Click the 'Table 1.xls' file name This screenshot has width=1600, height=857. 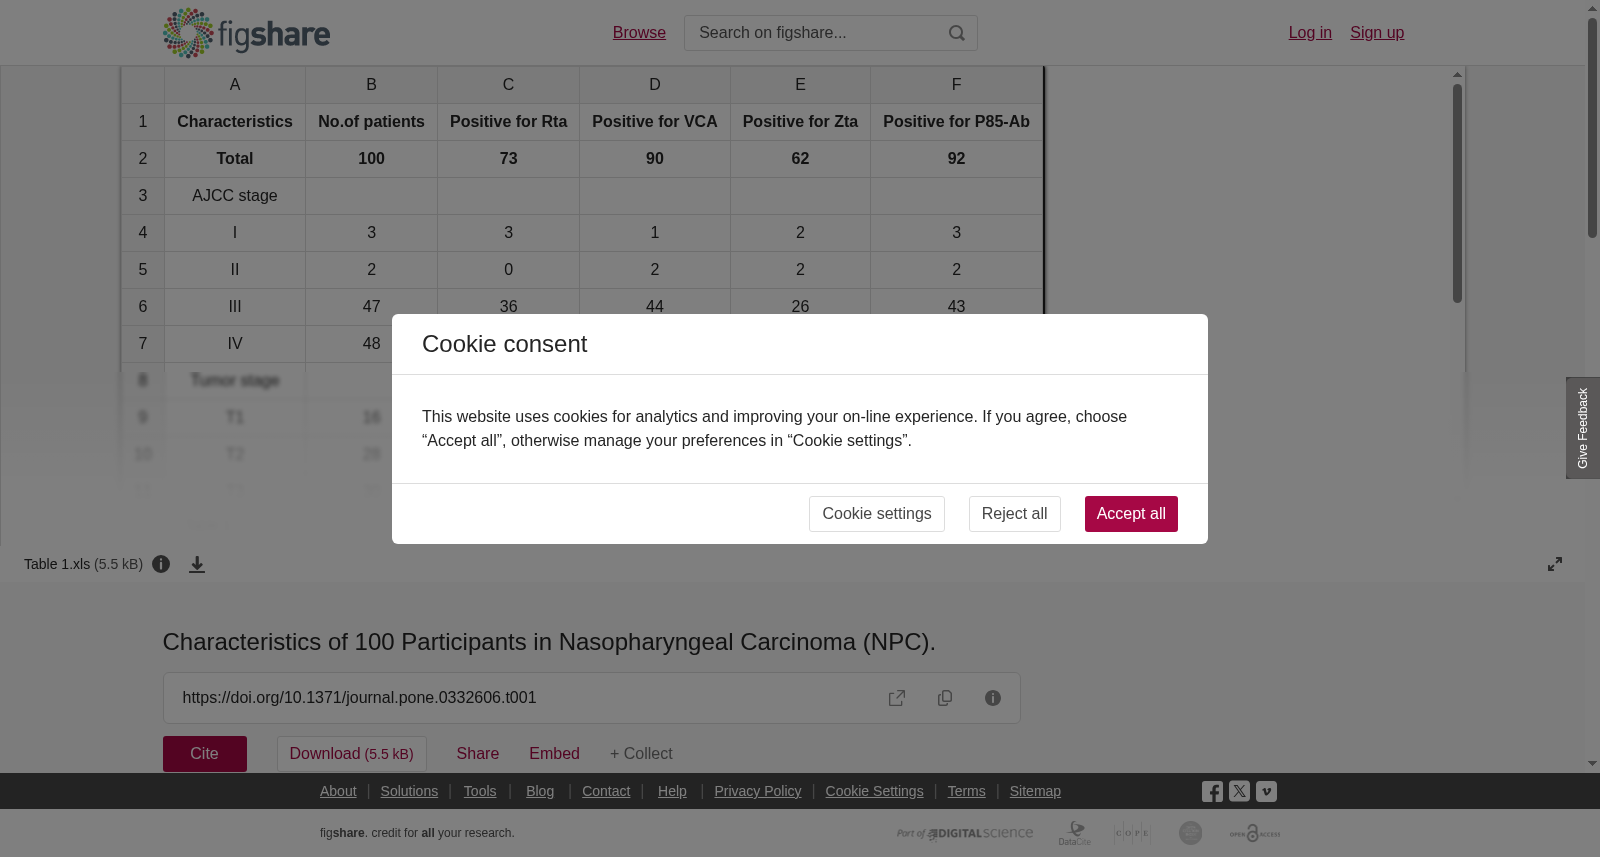[57, 564]
